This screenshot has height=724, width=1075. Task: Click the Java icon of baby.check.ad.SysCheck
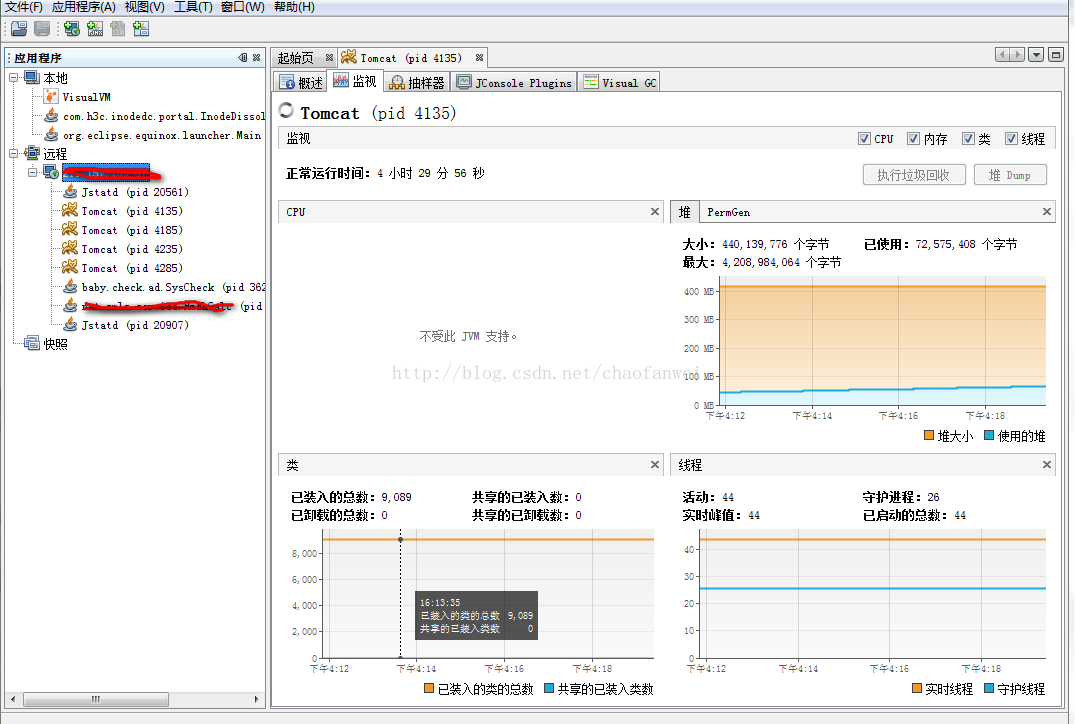(70, 287)
